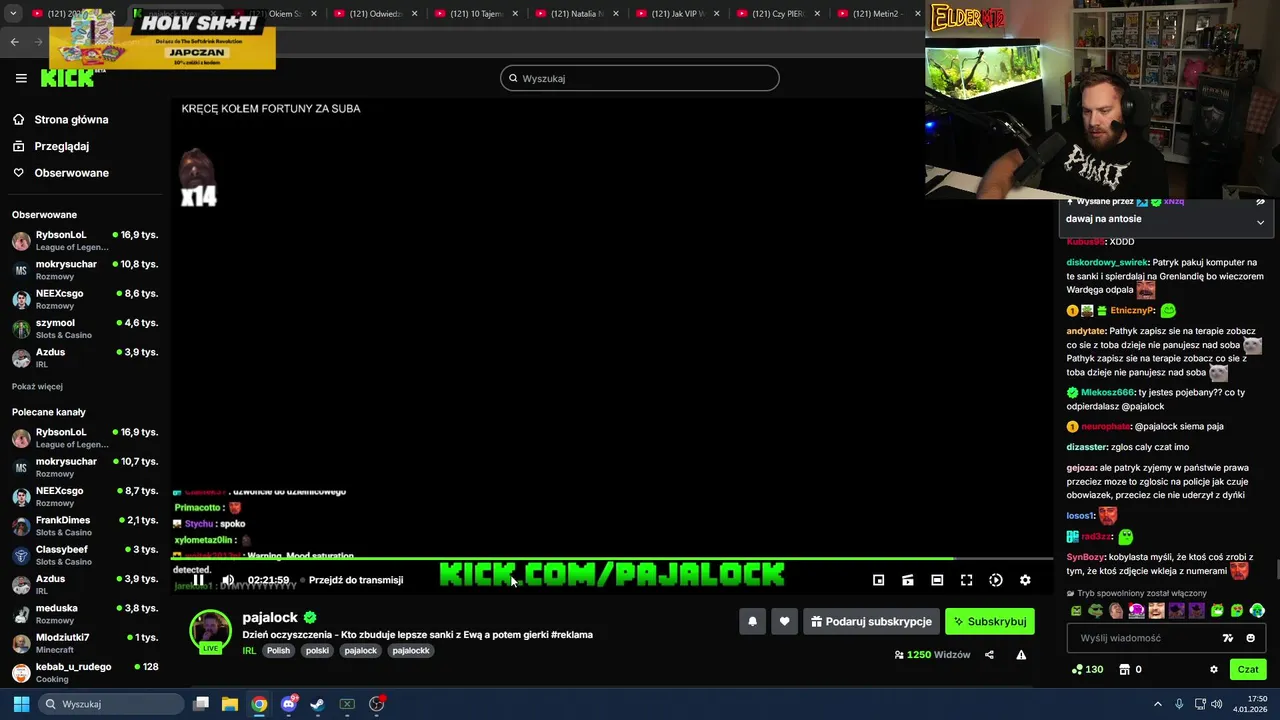This screenshot has width=1280, height=720.
Task: Open meduska recommended channel
Action: pyautogui.click(x=85, y=614)
